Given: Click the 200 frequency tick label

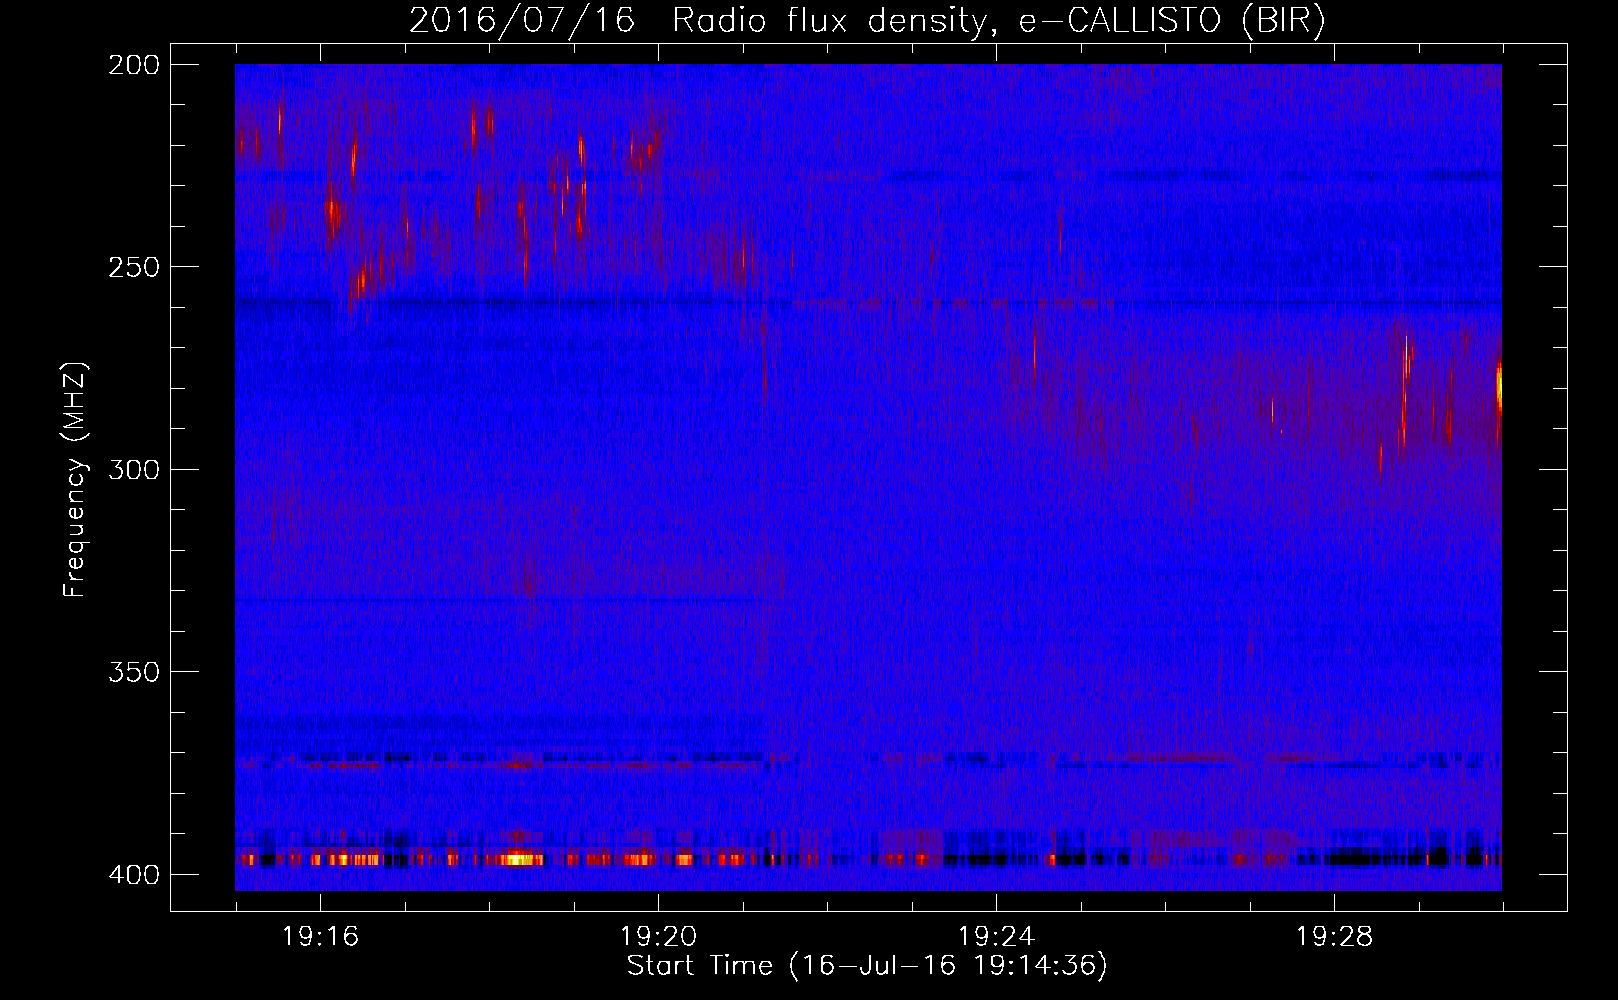Looking at the screenshot, I should tap(134, 65).
